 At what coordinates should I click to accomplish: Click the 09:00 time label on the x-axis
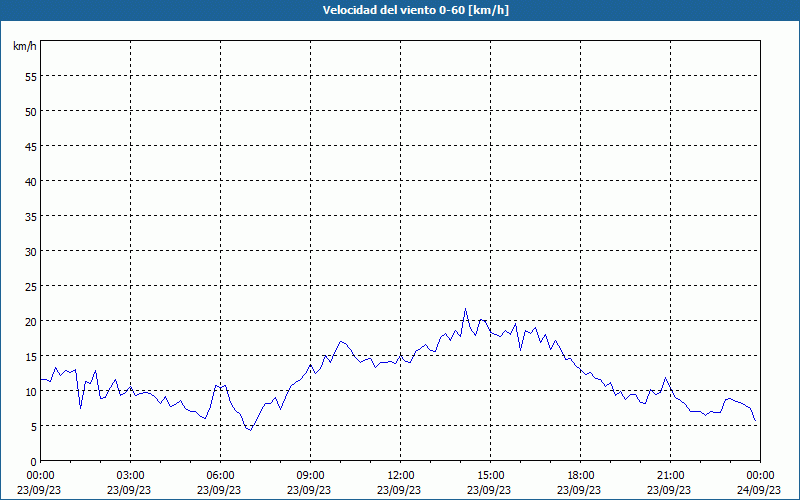(311, 476)
